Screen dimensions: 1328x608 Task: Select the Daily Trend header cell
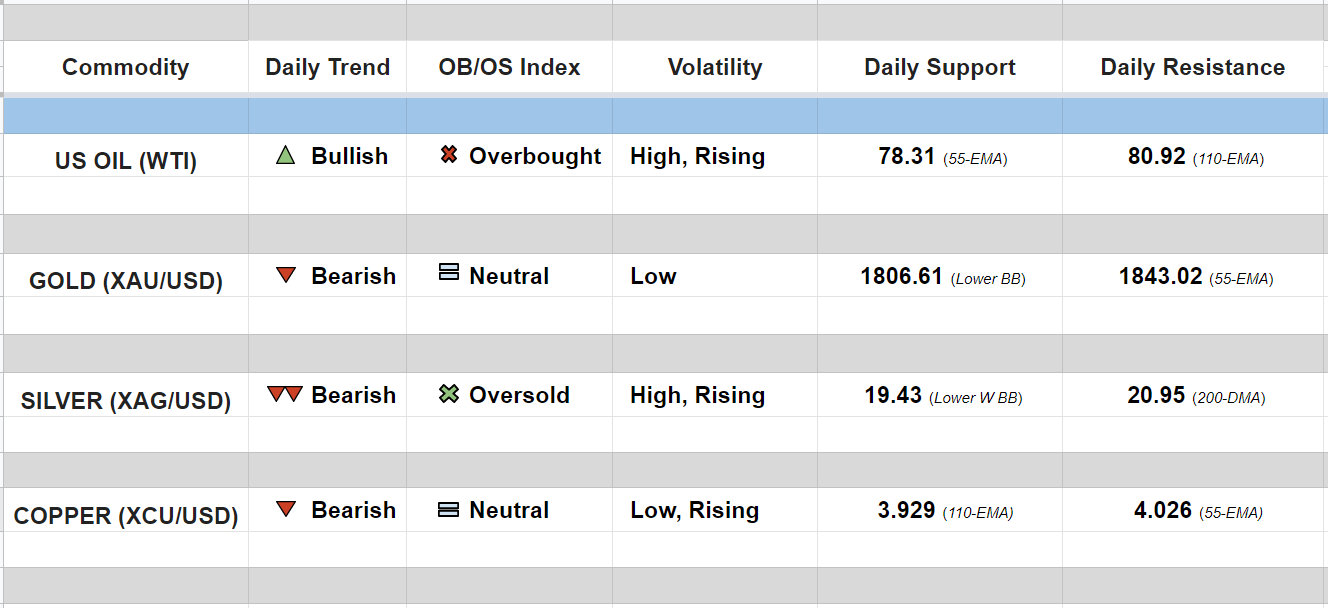327,67
